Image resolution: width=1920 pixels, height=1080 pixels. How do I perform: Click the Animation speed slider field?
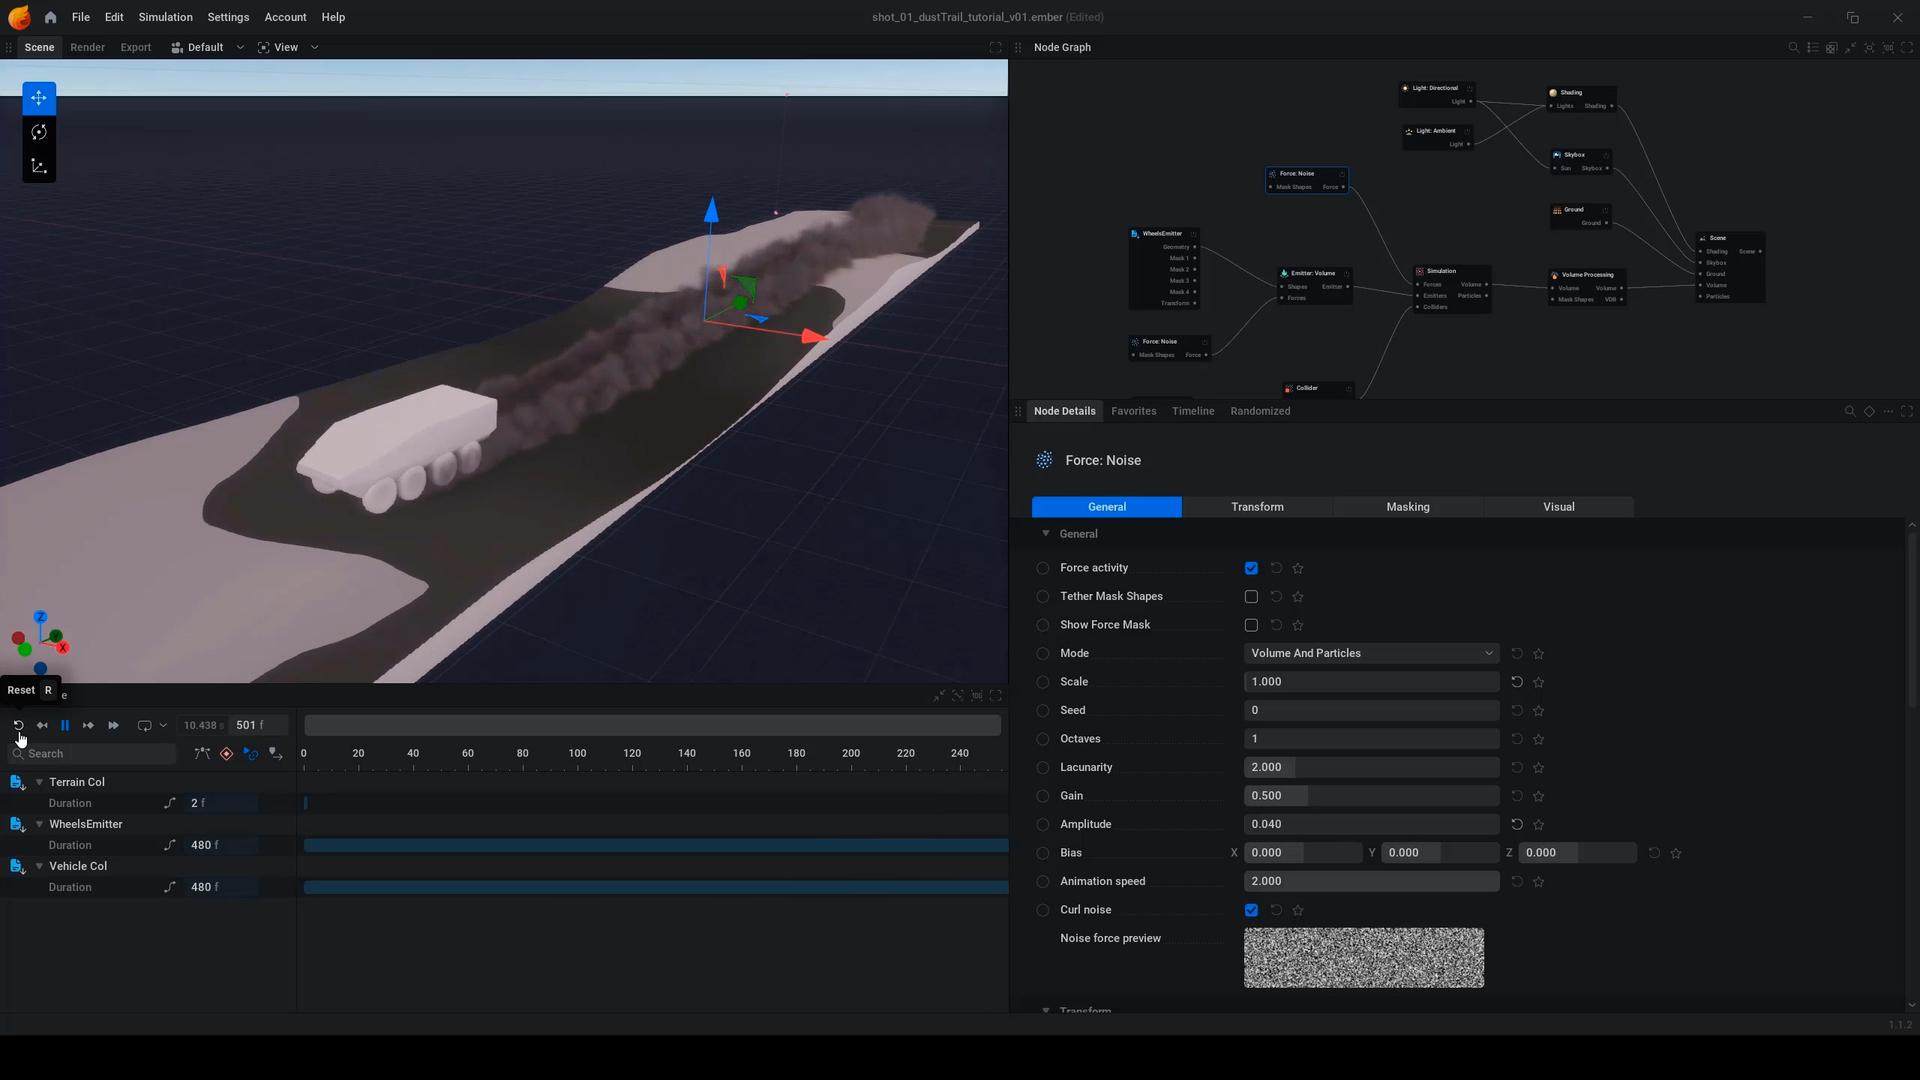pos(1370,881)
